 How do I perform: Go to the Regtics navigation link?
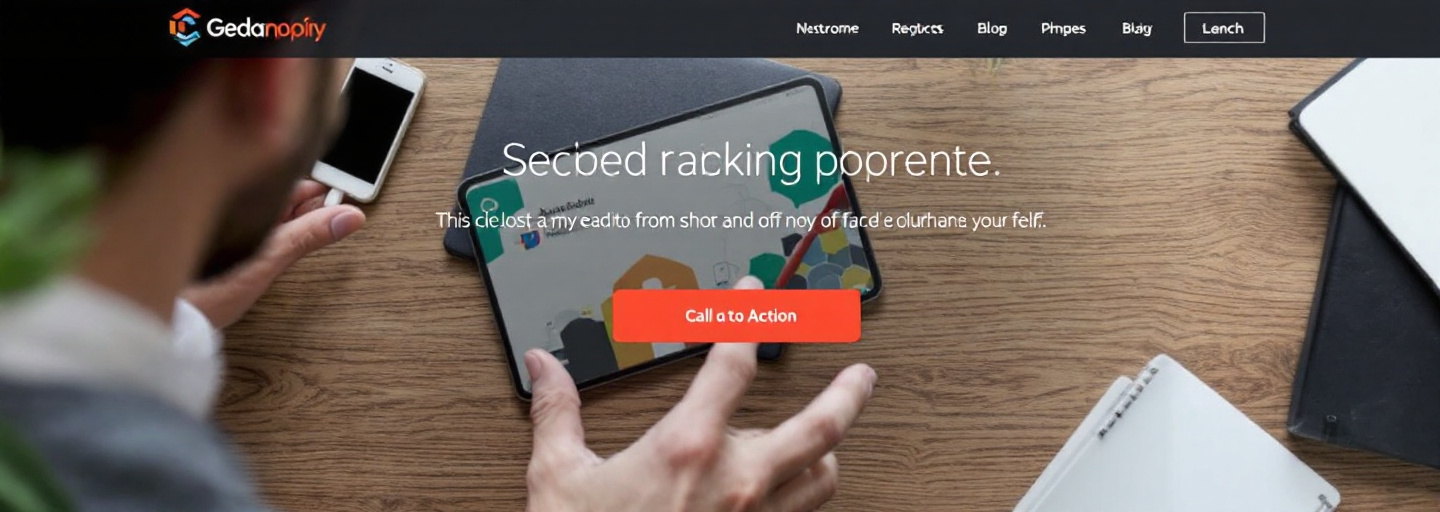[x=917, y=28]
